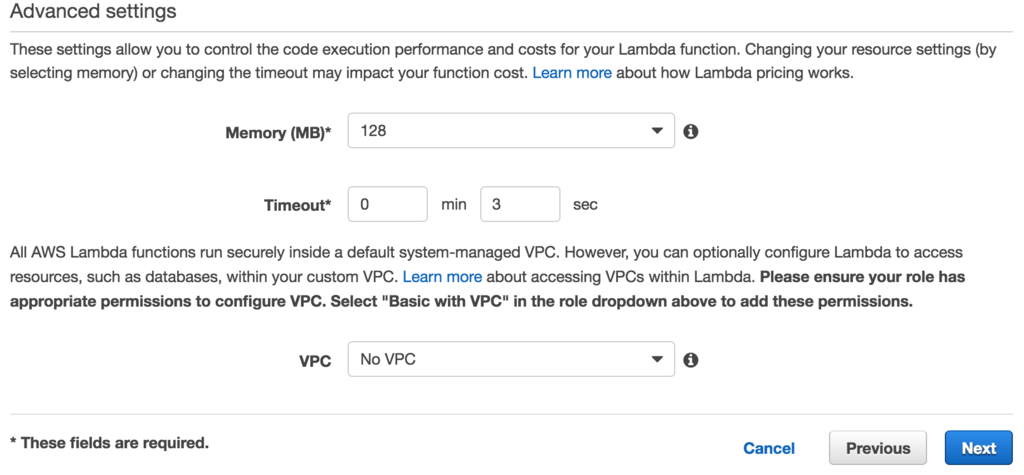The height and width of the screenshot is (475, 1024).
Task: Click the Advanced settings heading
Action: (x=93, y=12)
